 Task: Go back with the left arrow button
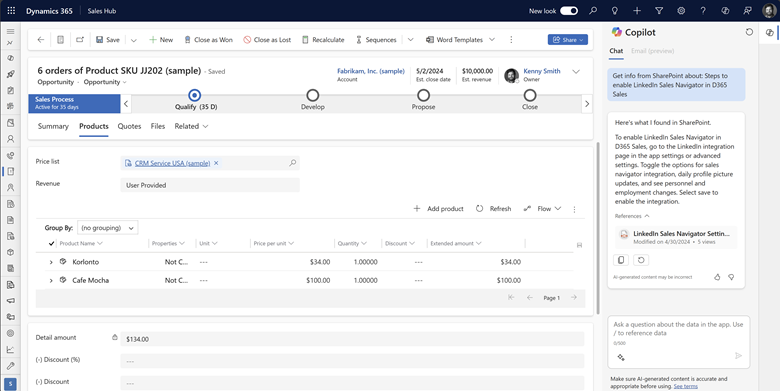[41, 40]
